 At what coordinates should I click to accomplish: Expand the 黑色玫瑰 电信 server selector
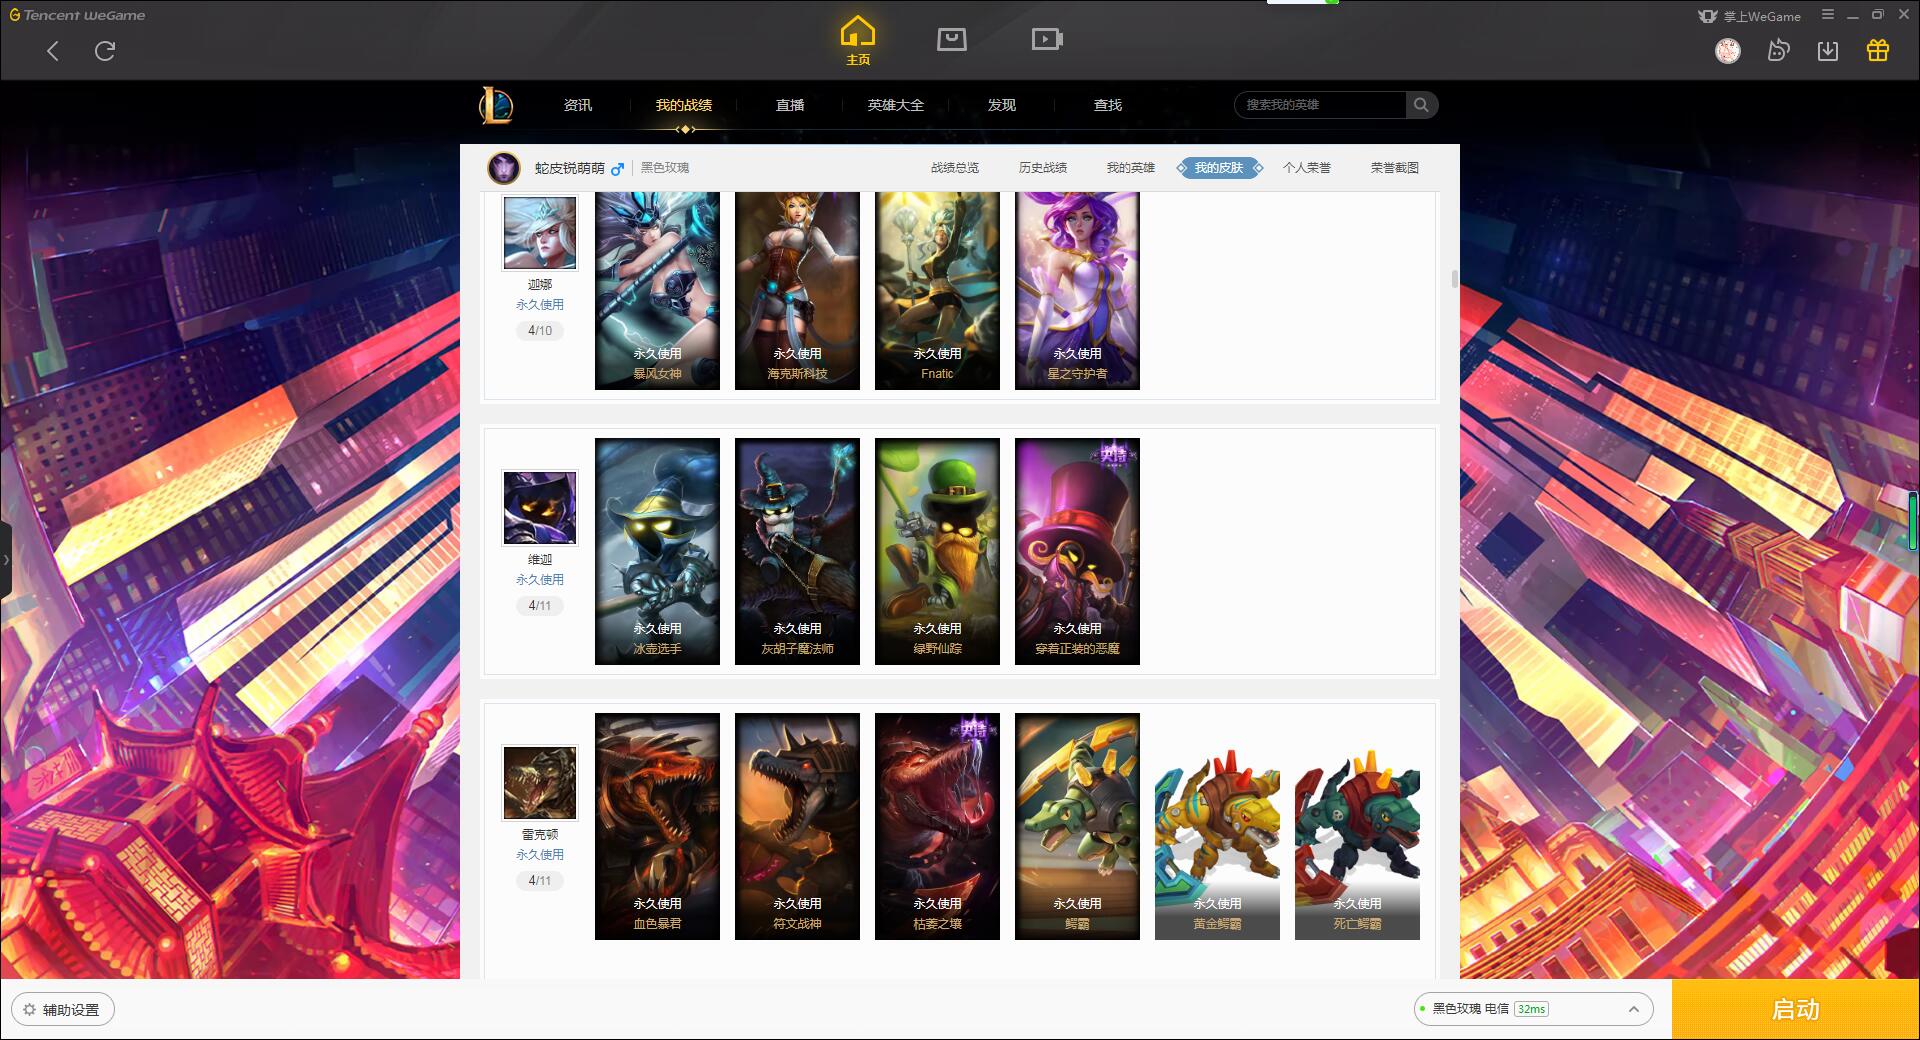click(x=1533, y=1009)
